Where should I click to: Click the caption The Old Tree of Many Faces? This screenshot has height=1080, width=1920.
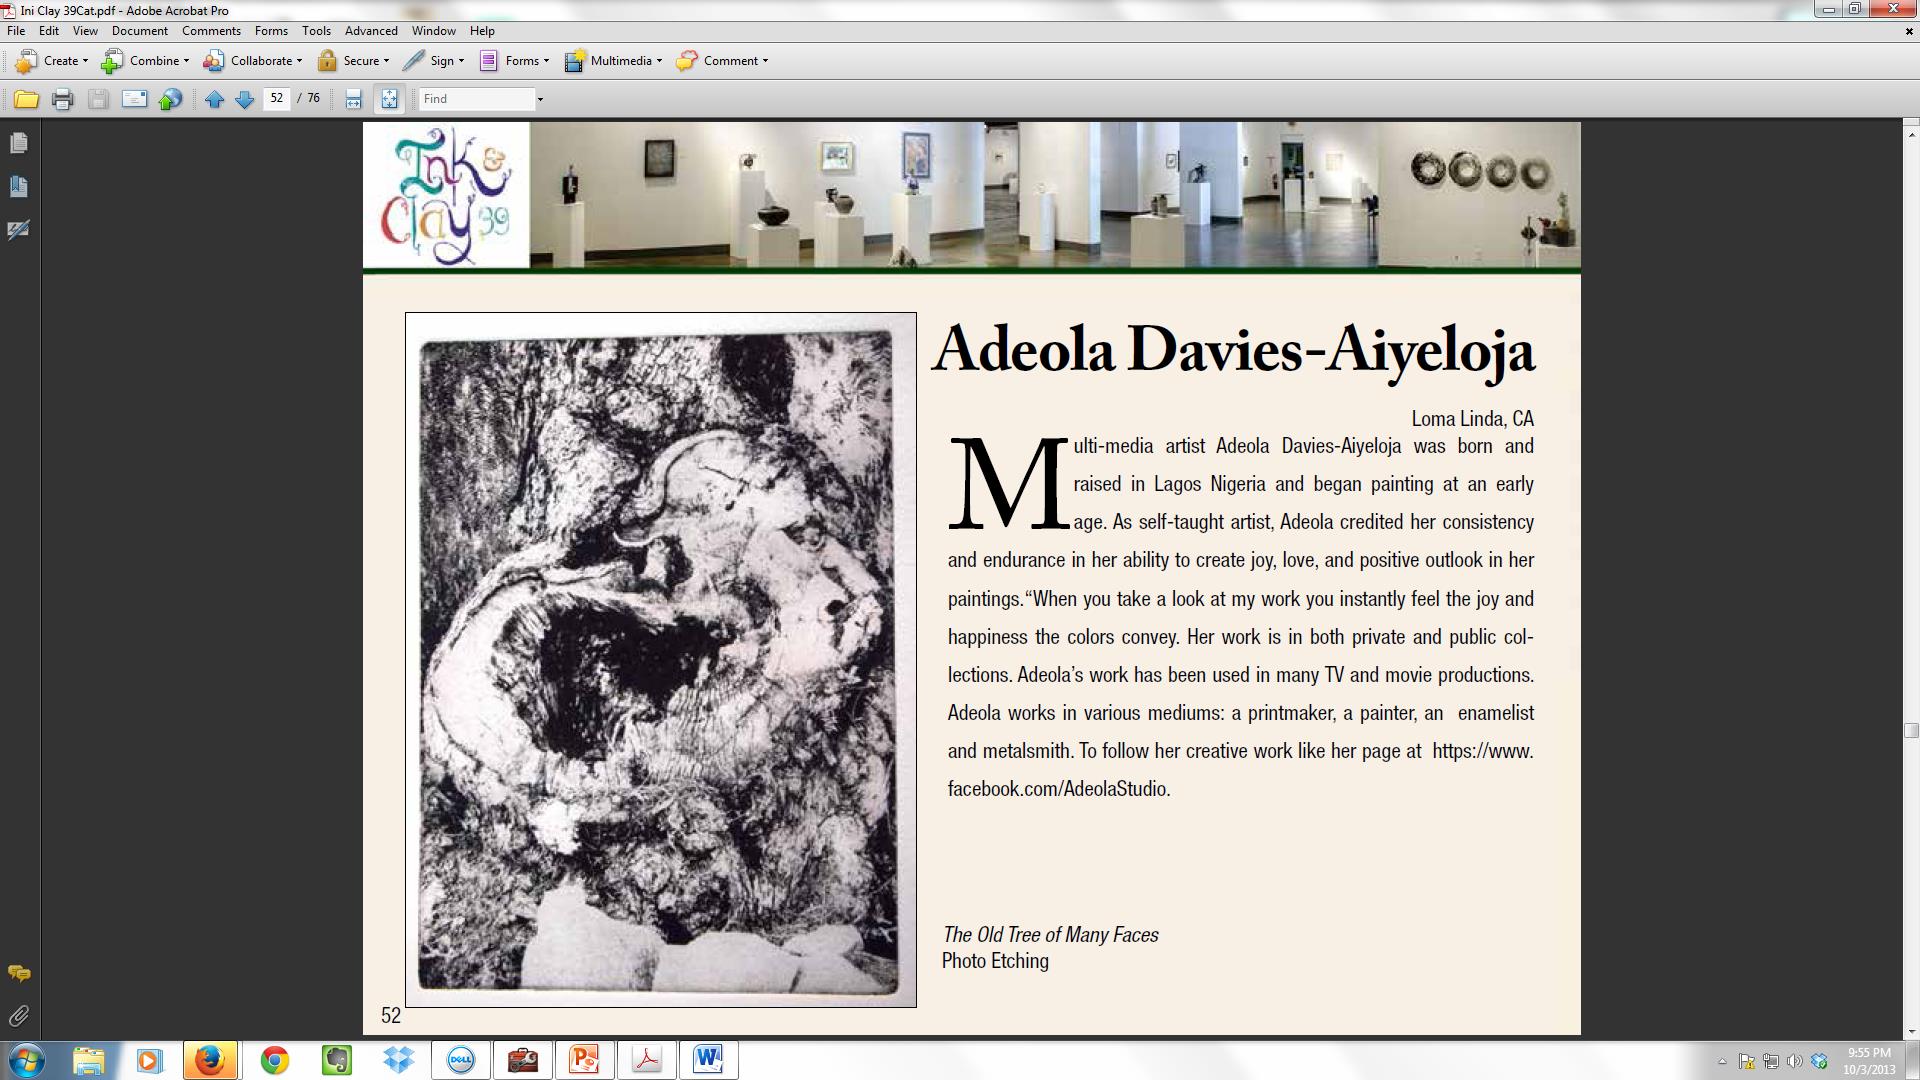tap(1051, 935)
